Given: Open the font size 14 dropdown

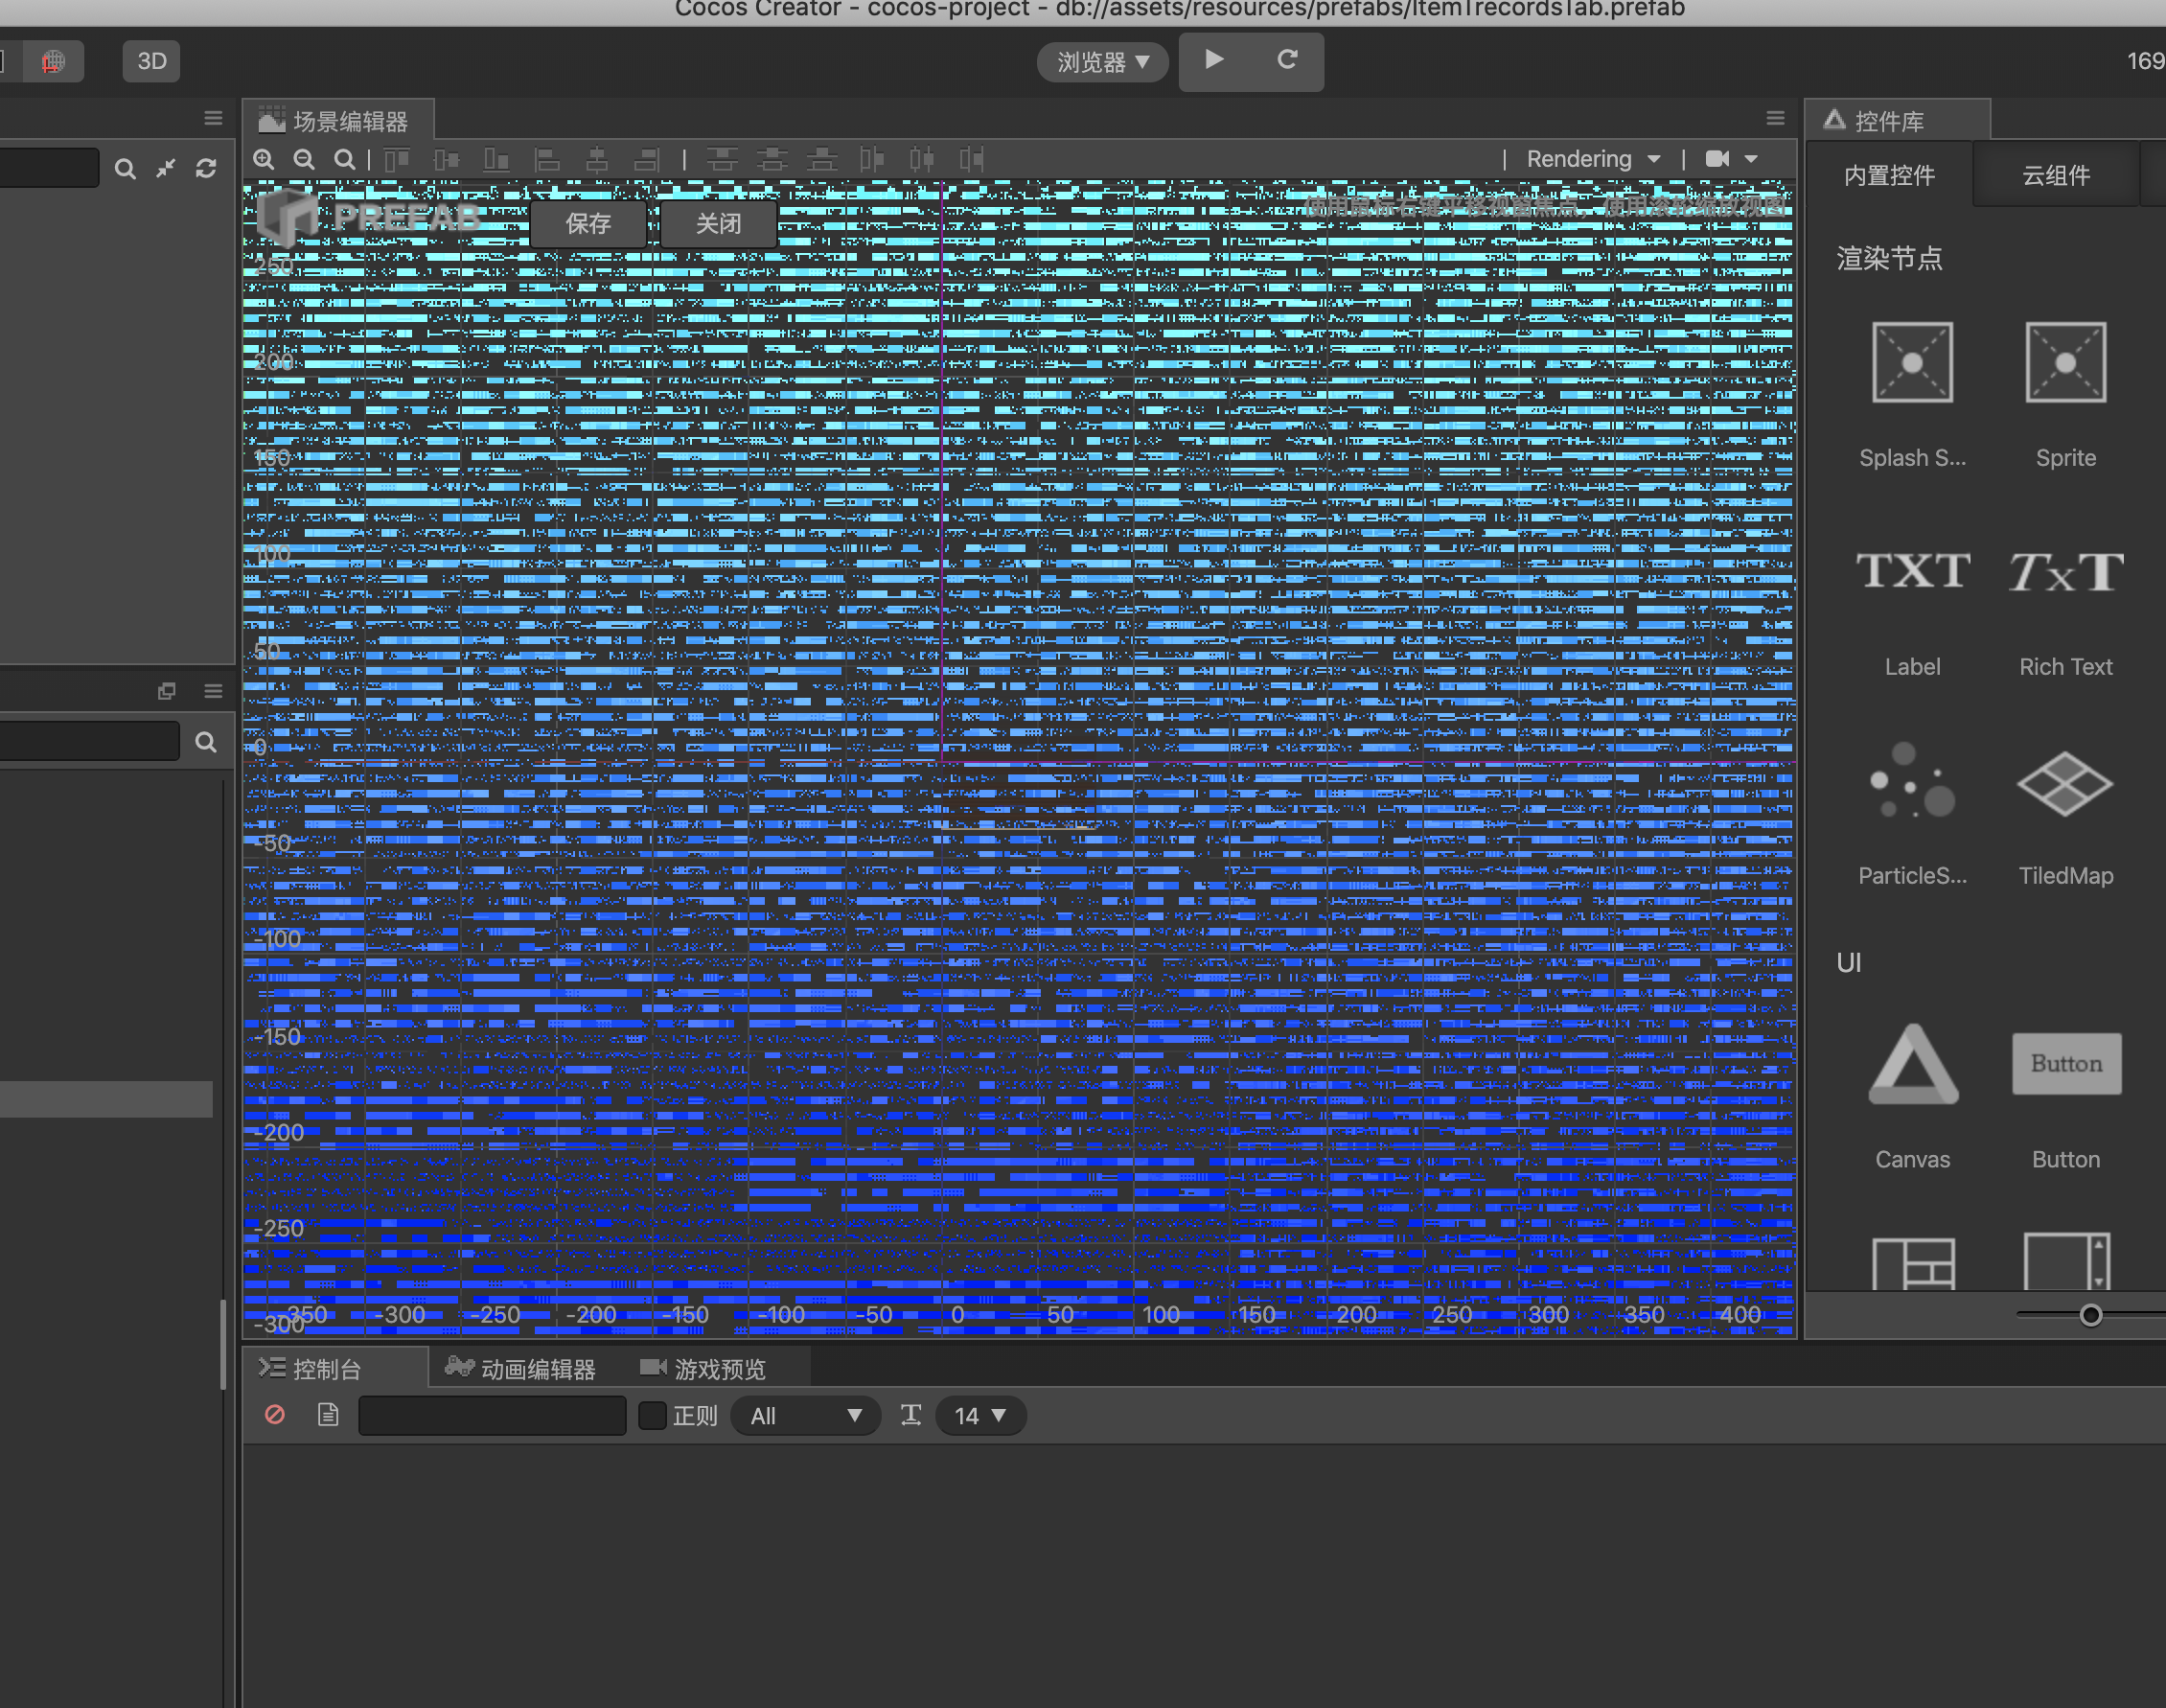Looking at the screenshot, I should (980, 1415).
